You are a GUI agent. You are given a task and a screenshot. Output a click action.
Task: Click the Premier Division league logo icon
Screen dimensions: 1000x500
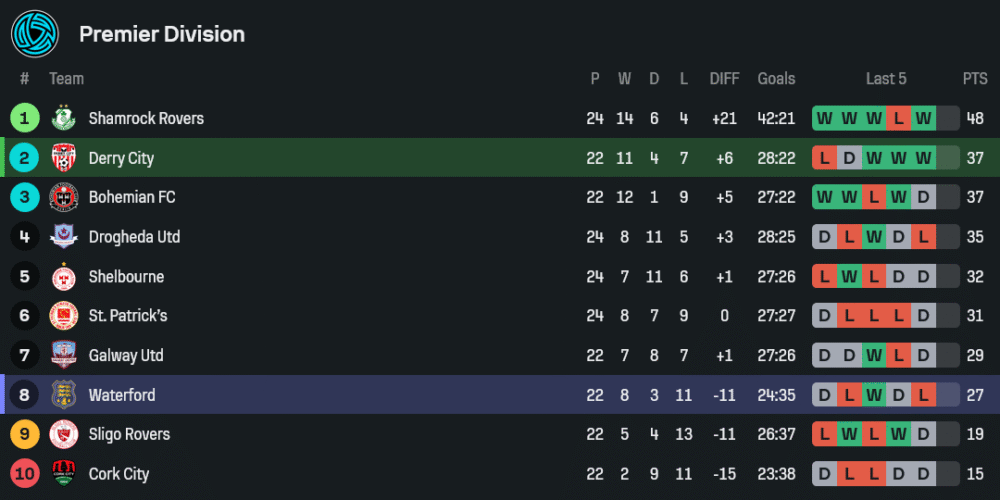click(x=35, y=34)
